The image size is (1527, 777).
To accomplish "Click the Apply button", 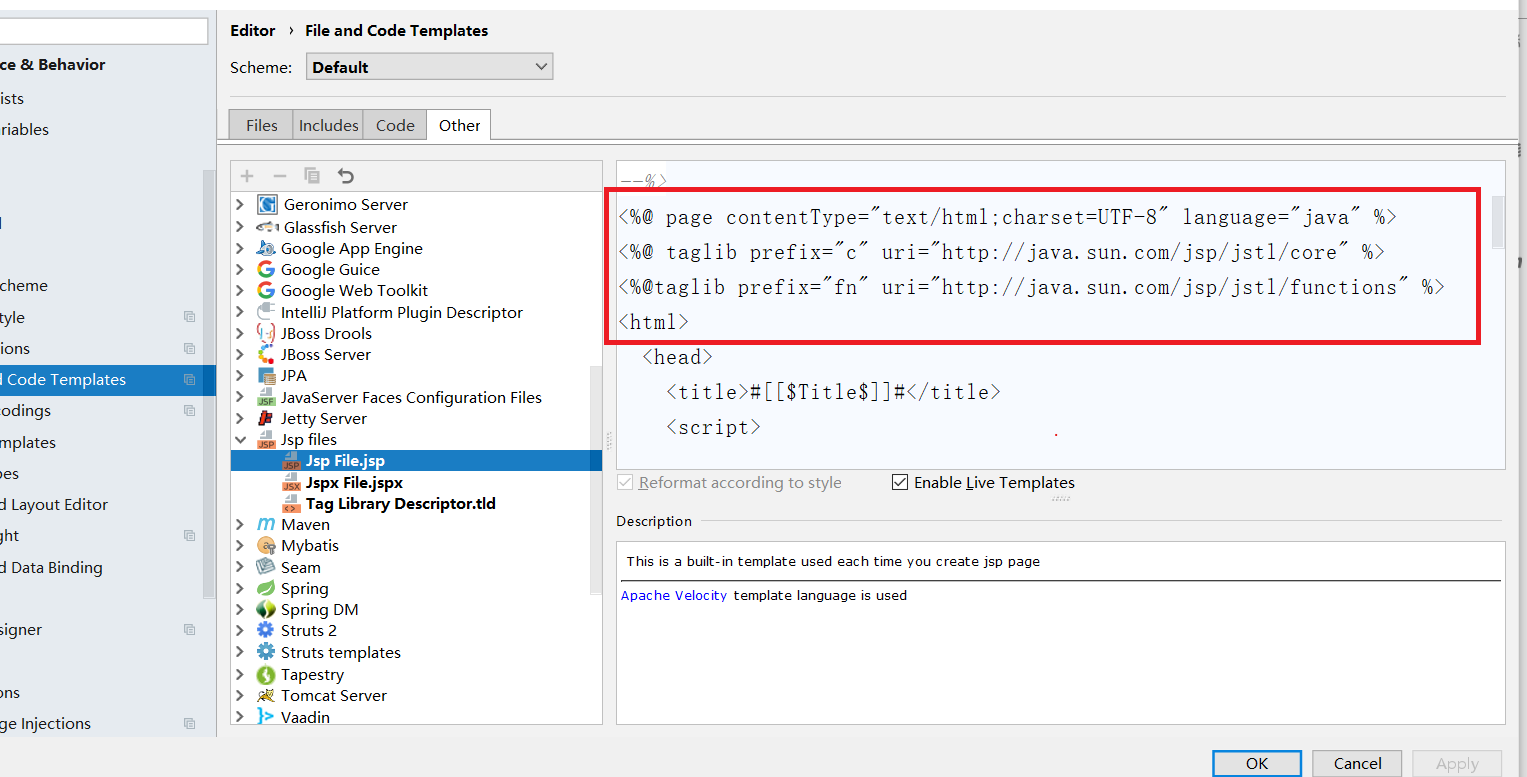I will point(1457,763).
